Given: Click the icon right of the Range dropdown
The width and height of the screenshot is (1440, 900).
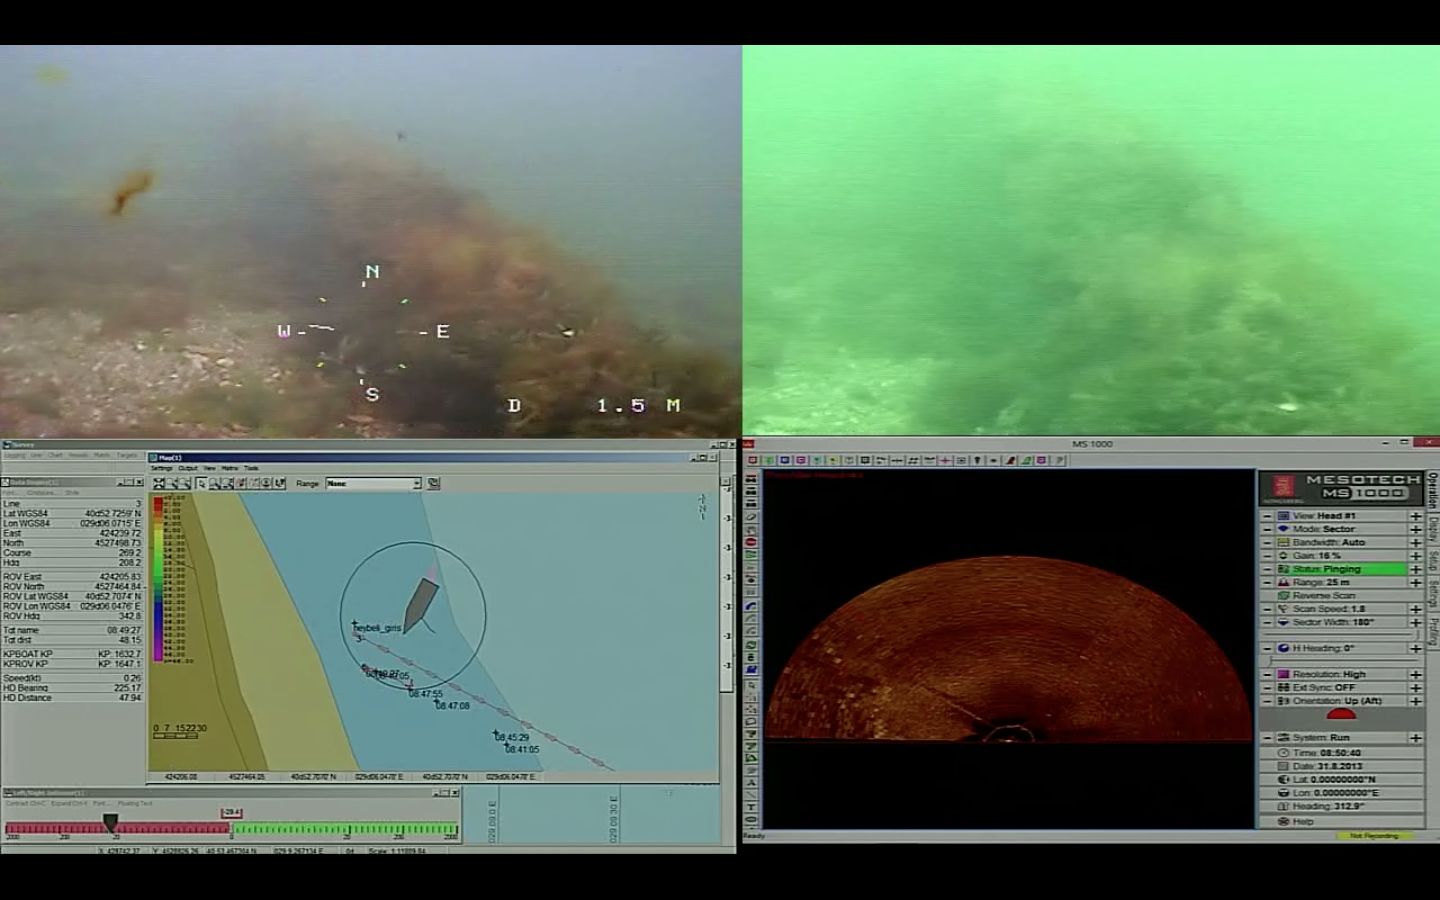Looking at the screenshot, I should (434, 483).
